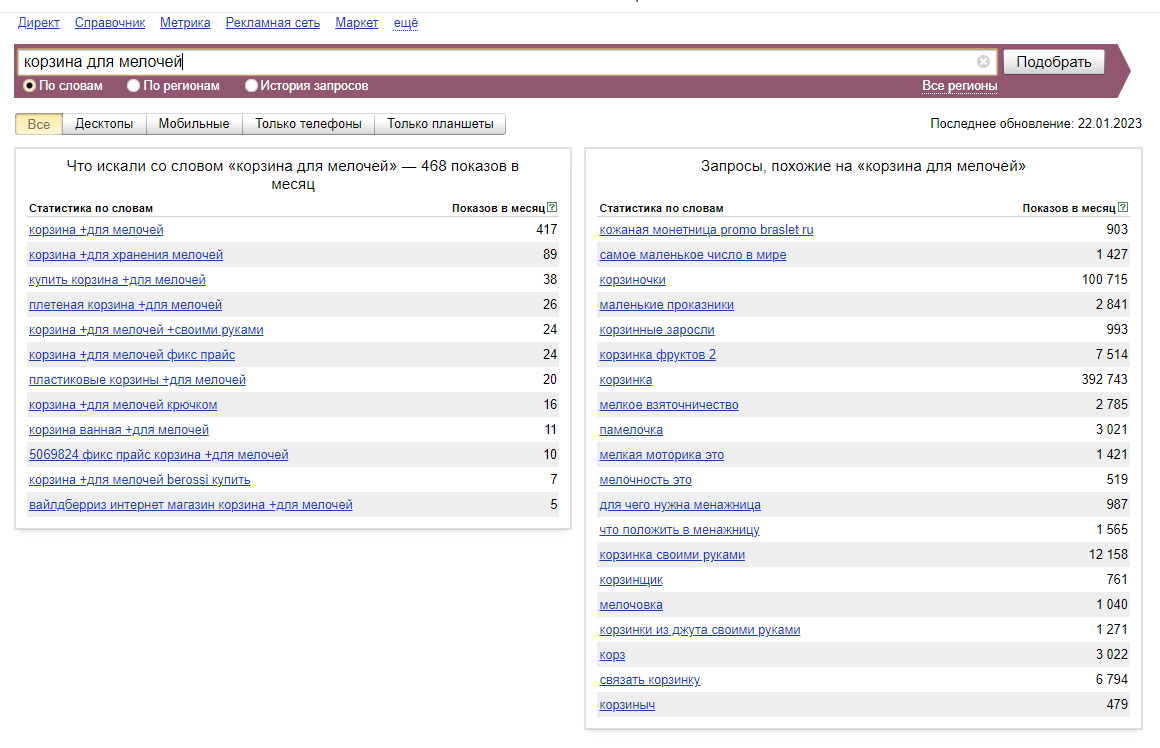Viewport: 1160px width, 748px height.
Task: Switch to the 'Все' devices tab
Action: [38, 124]
